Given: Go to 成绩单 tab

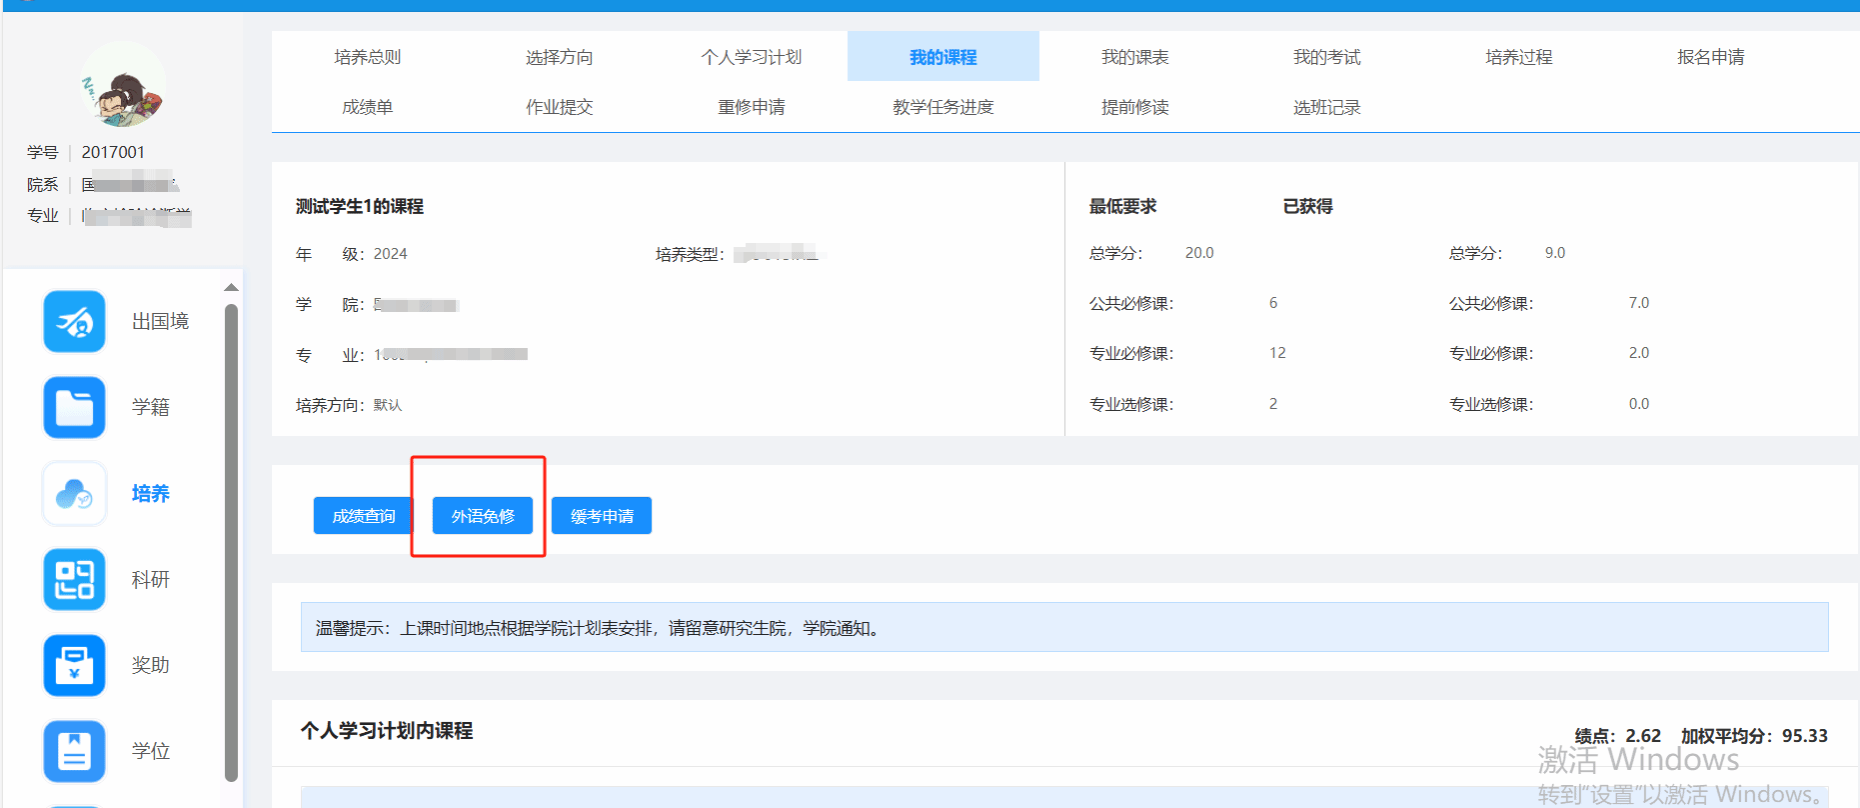Looking at the screenshot, I should [x=367, y=107].
